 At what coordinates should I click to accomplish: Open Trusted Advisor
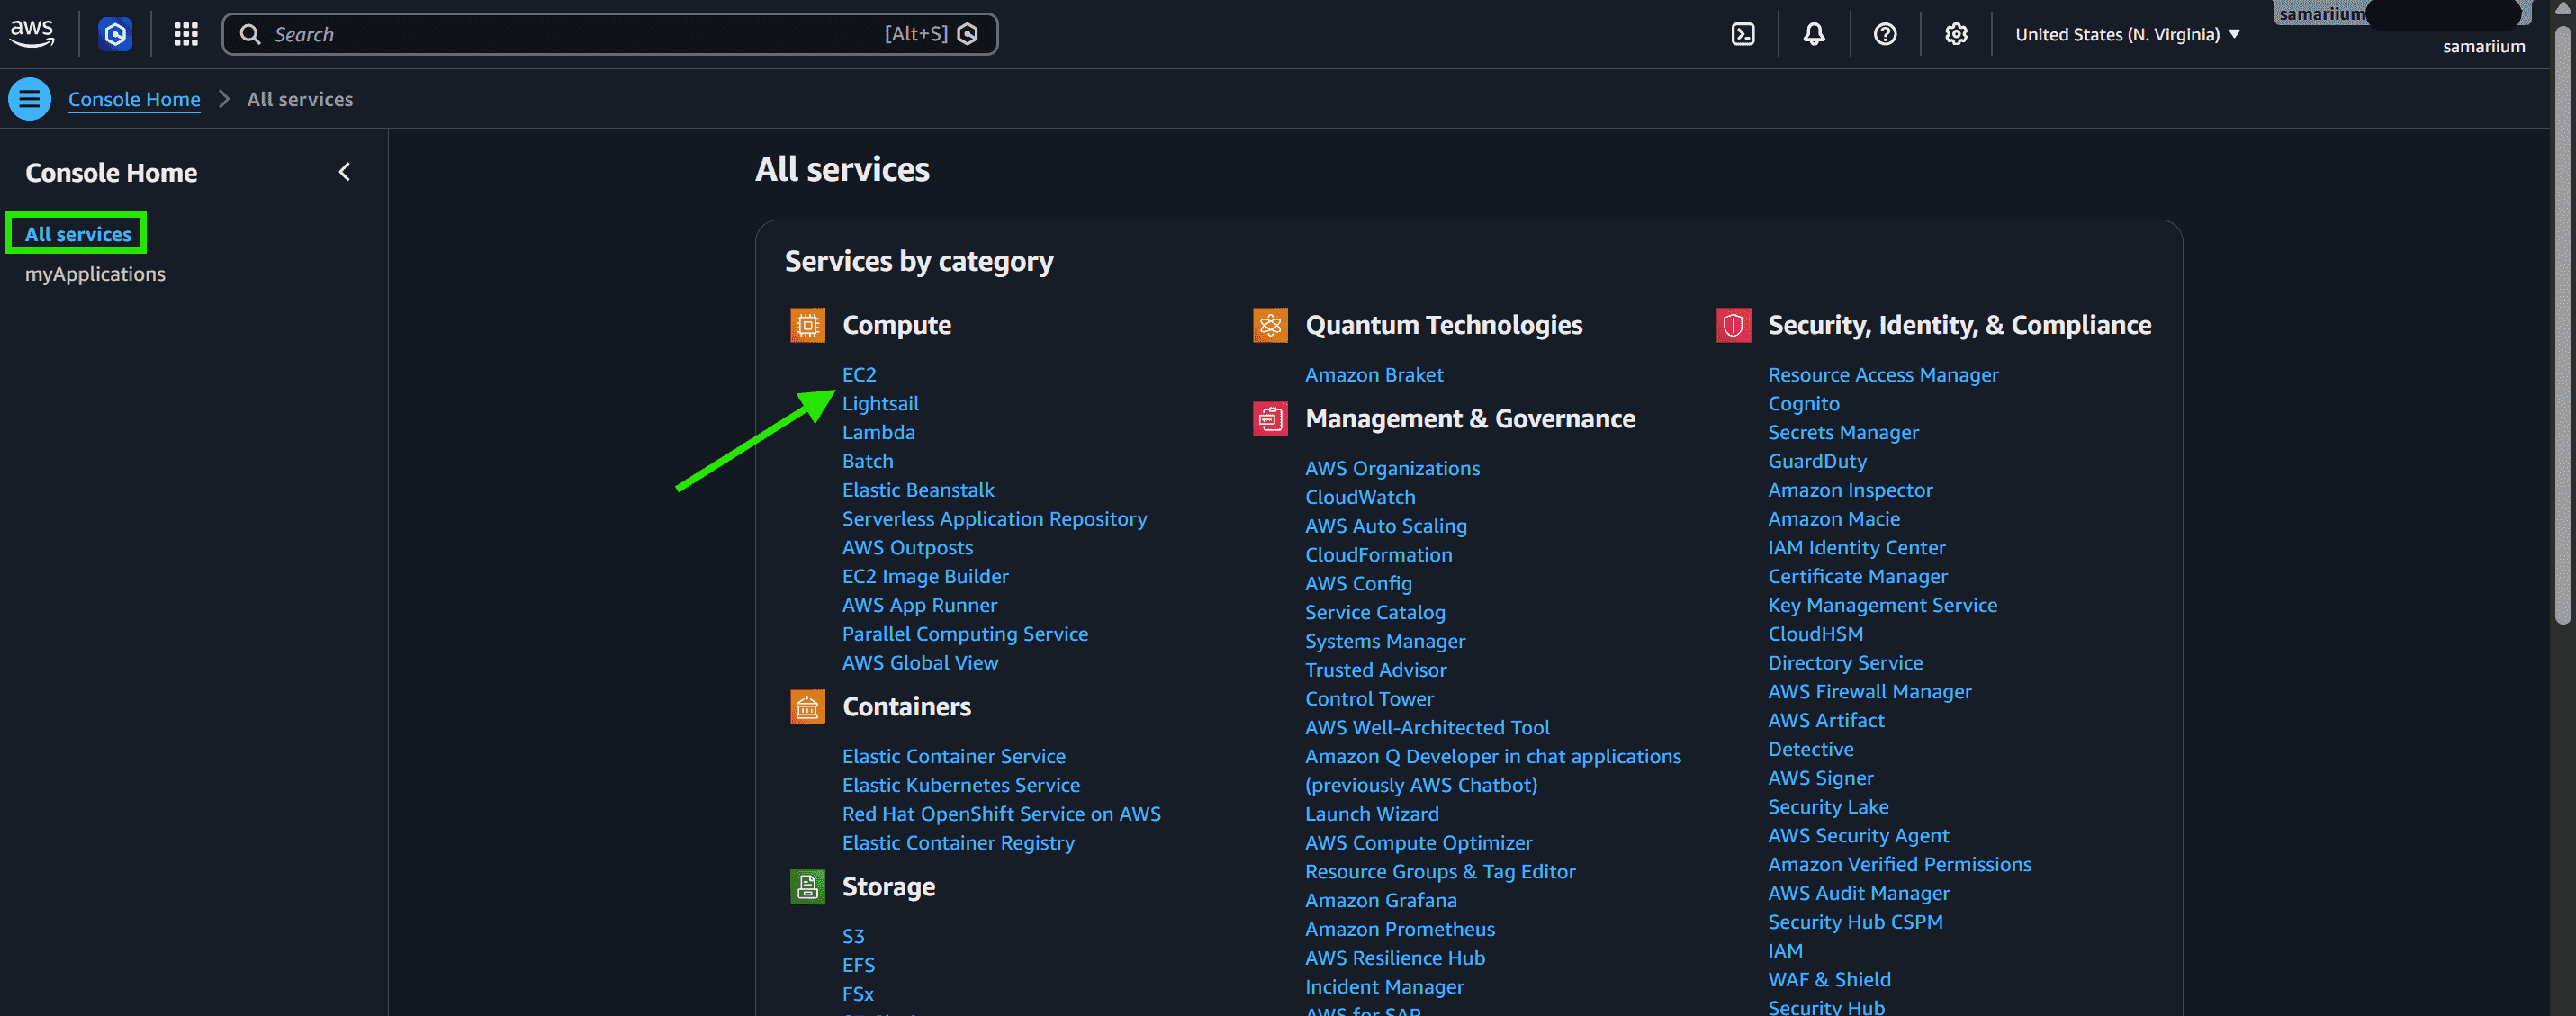point(1375,670)
